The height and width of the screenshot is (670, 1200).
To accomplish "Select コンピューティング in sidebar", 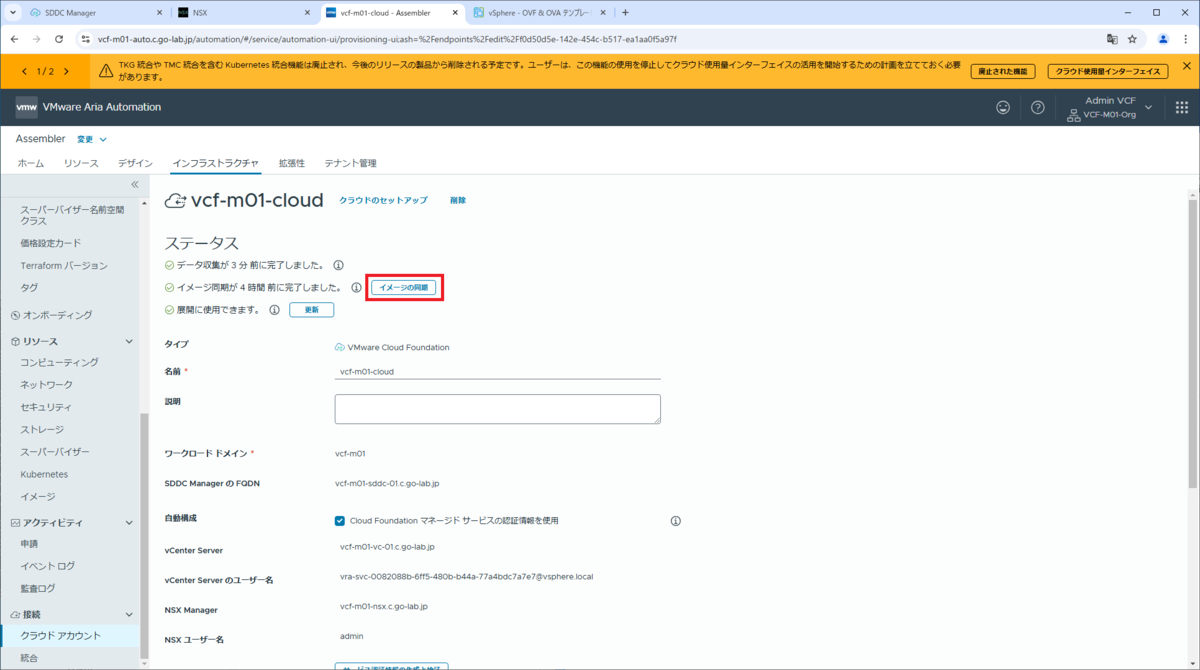I will click(60, 362).
